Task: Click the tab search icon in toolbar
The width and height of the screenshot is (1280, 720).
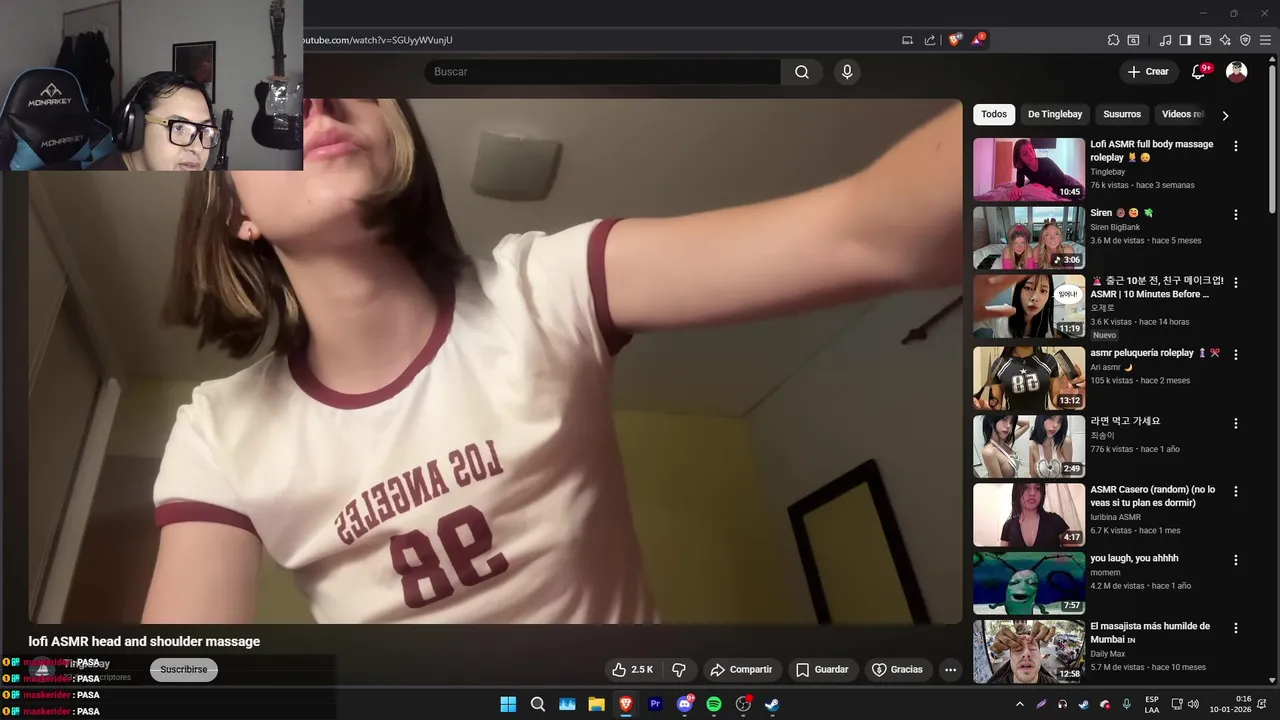Action: pos(1133,40)
